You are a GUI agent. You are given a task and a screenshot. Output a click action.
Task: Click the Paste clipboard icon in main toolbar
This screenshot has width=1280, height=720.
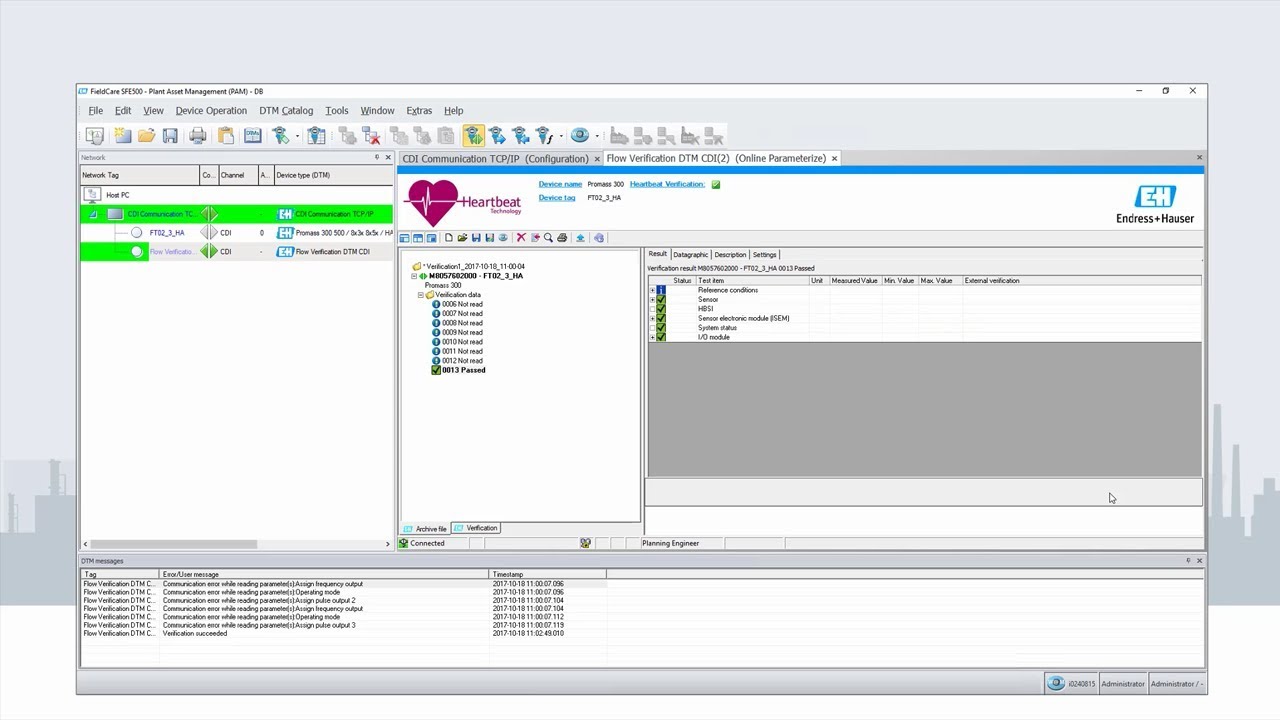pos(226,135)
